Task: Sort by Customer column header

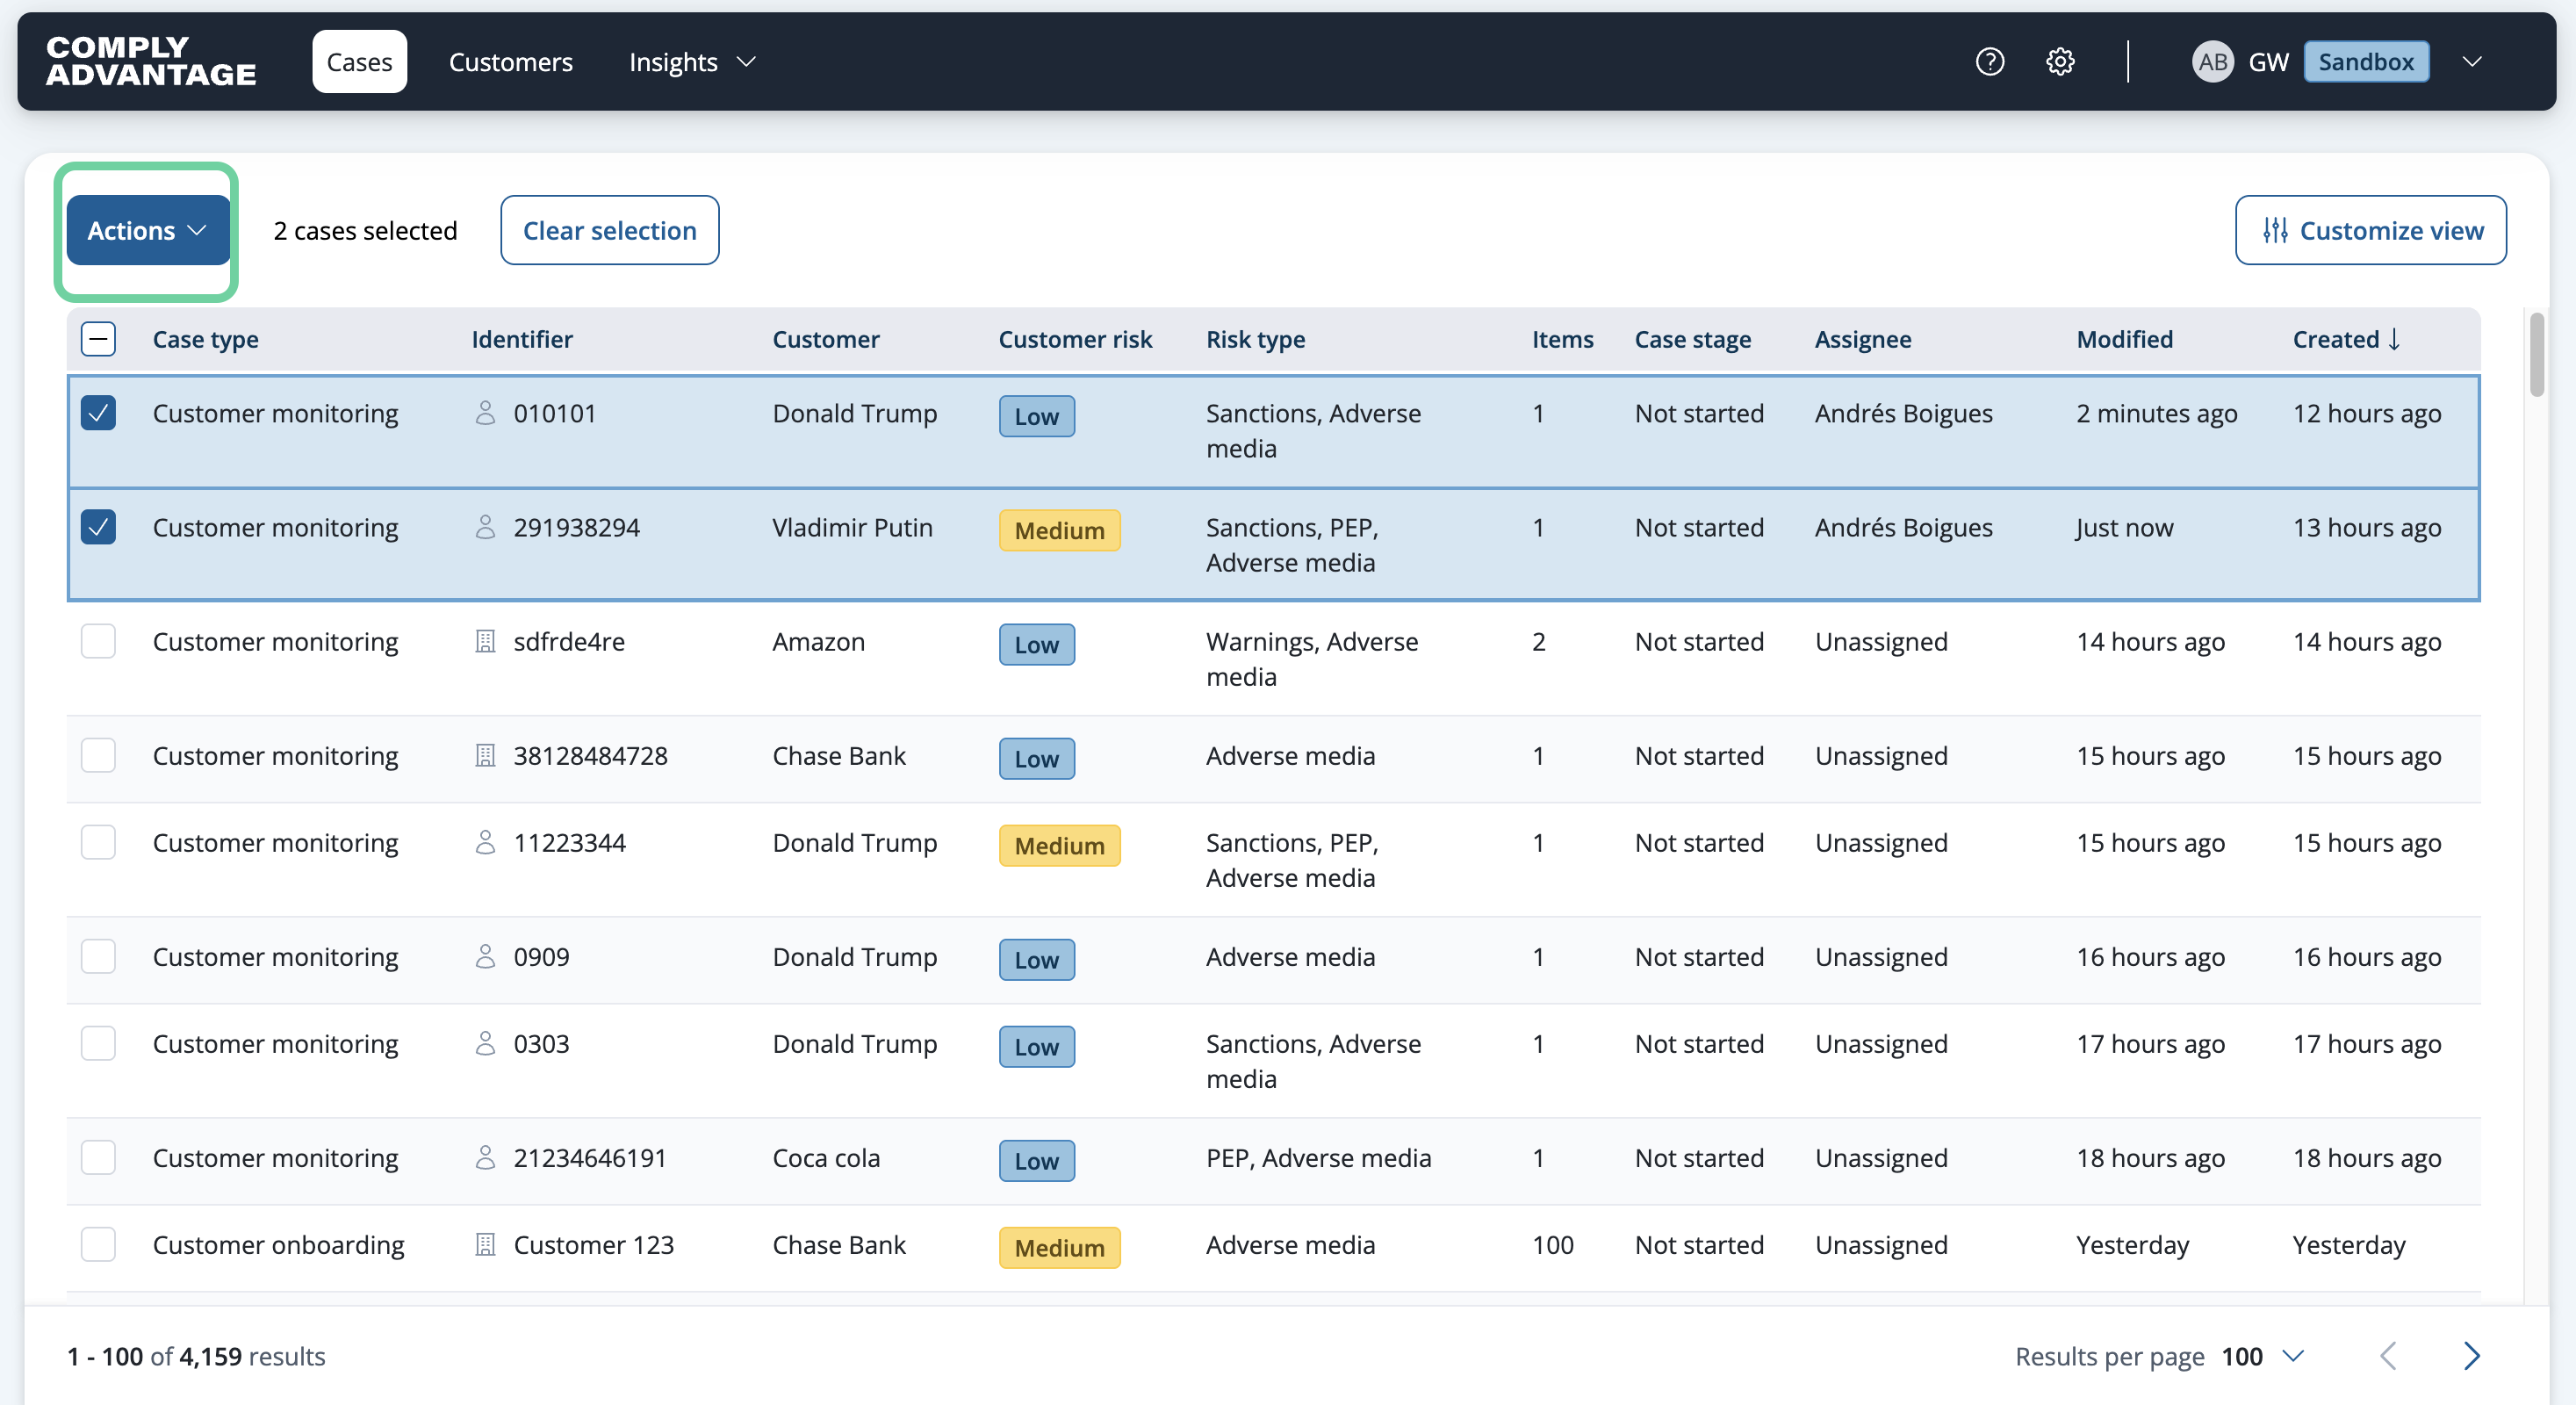Action: coord(826,339)
